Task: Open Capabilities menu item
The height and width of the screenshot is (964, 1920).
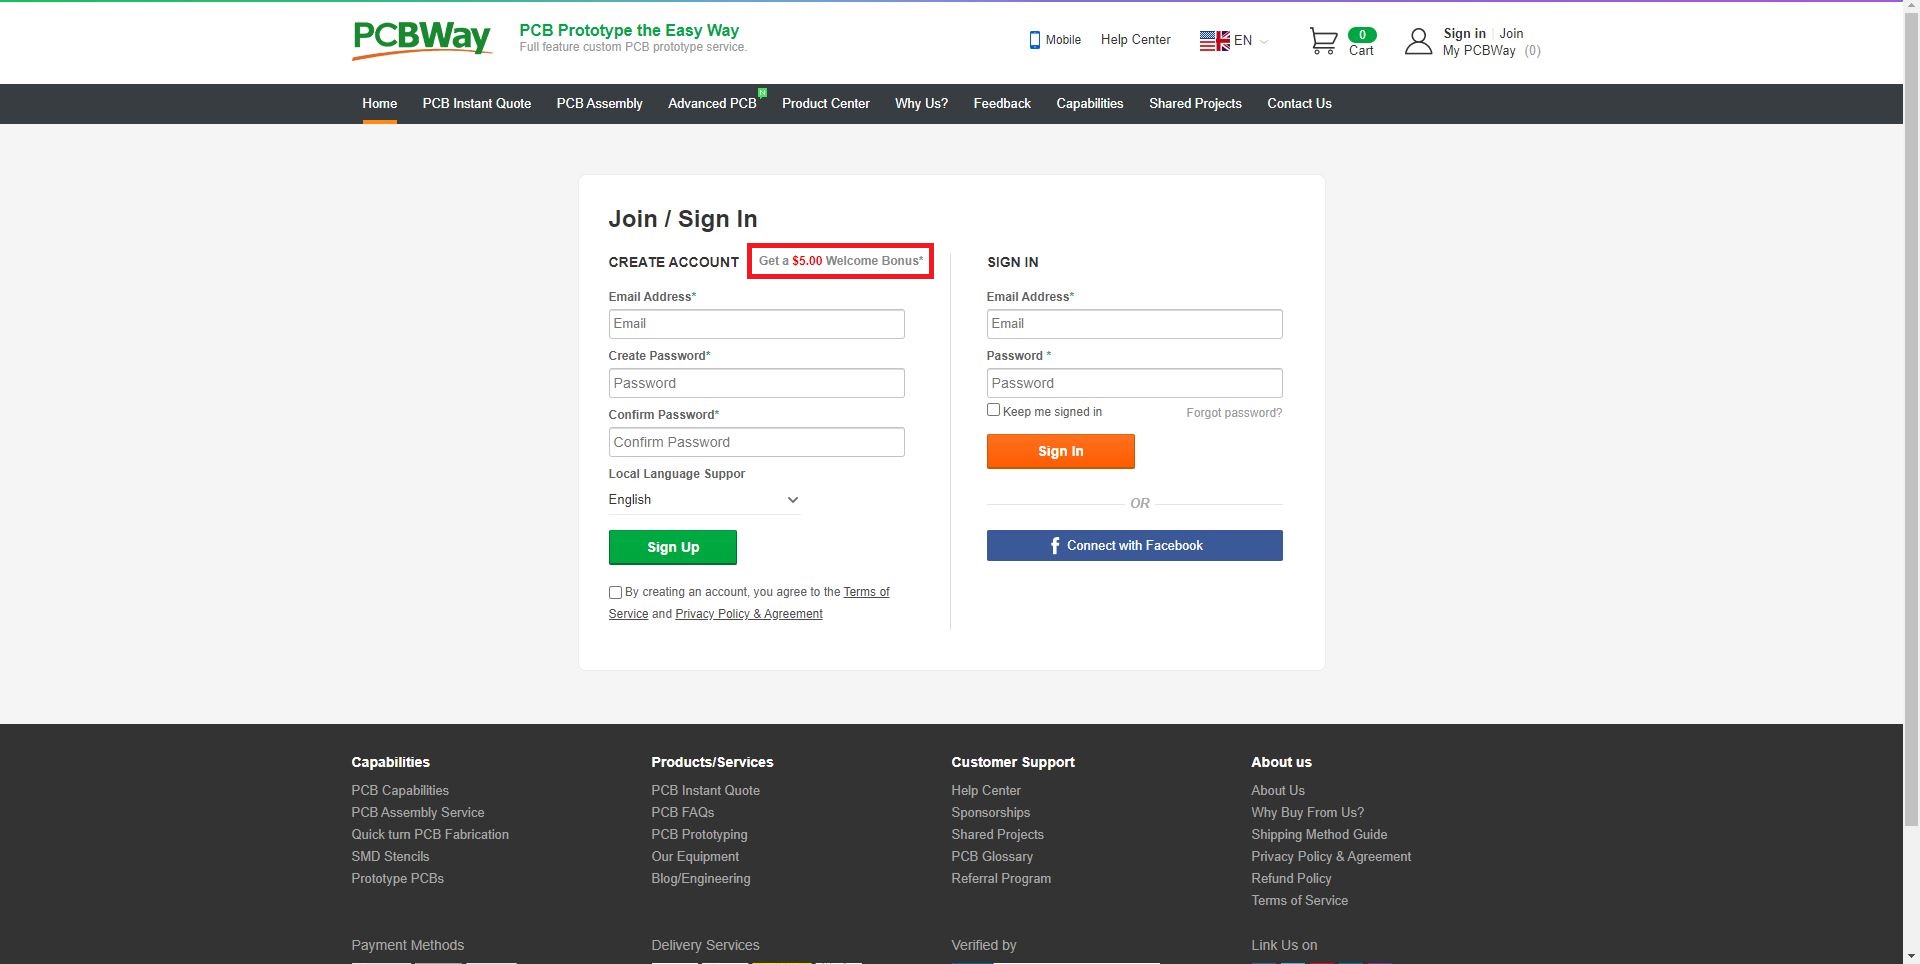Action: click(x=1089, y=104)
